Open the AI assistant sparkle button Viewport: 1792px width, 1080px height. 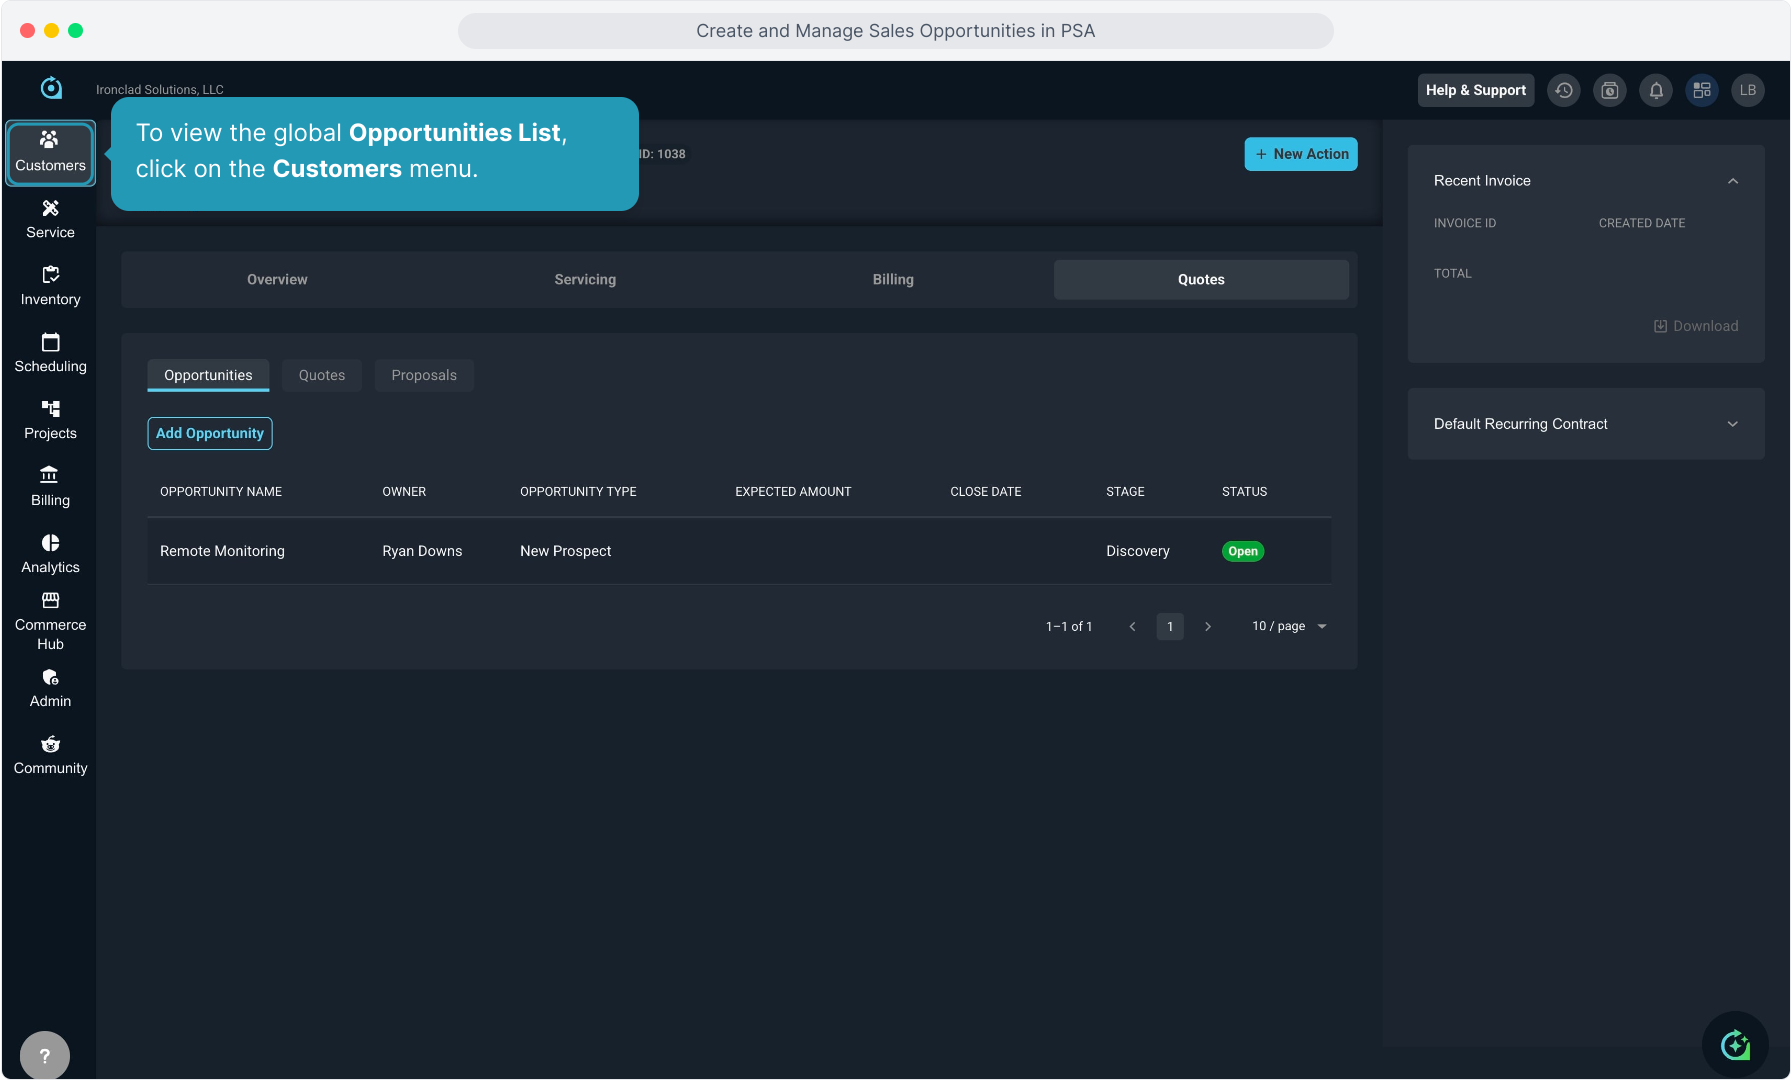pyautogui.click(x=1735, y=1045)
